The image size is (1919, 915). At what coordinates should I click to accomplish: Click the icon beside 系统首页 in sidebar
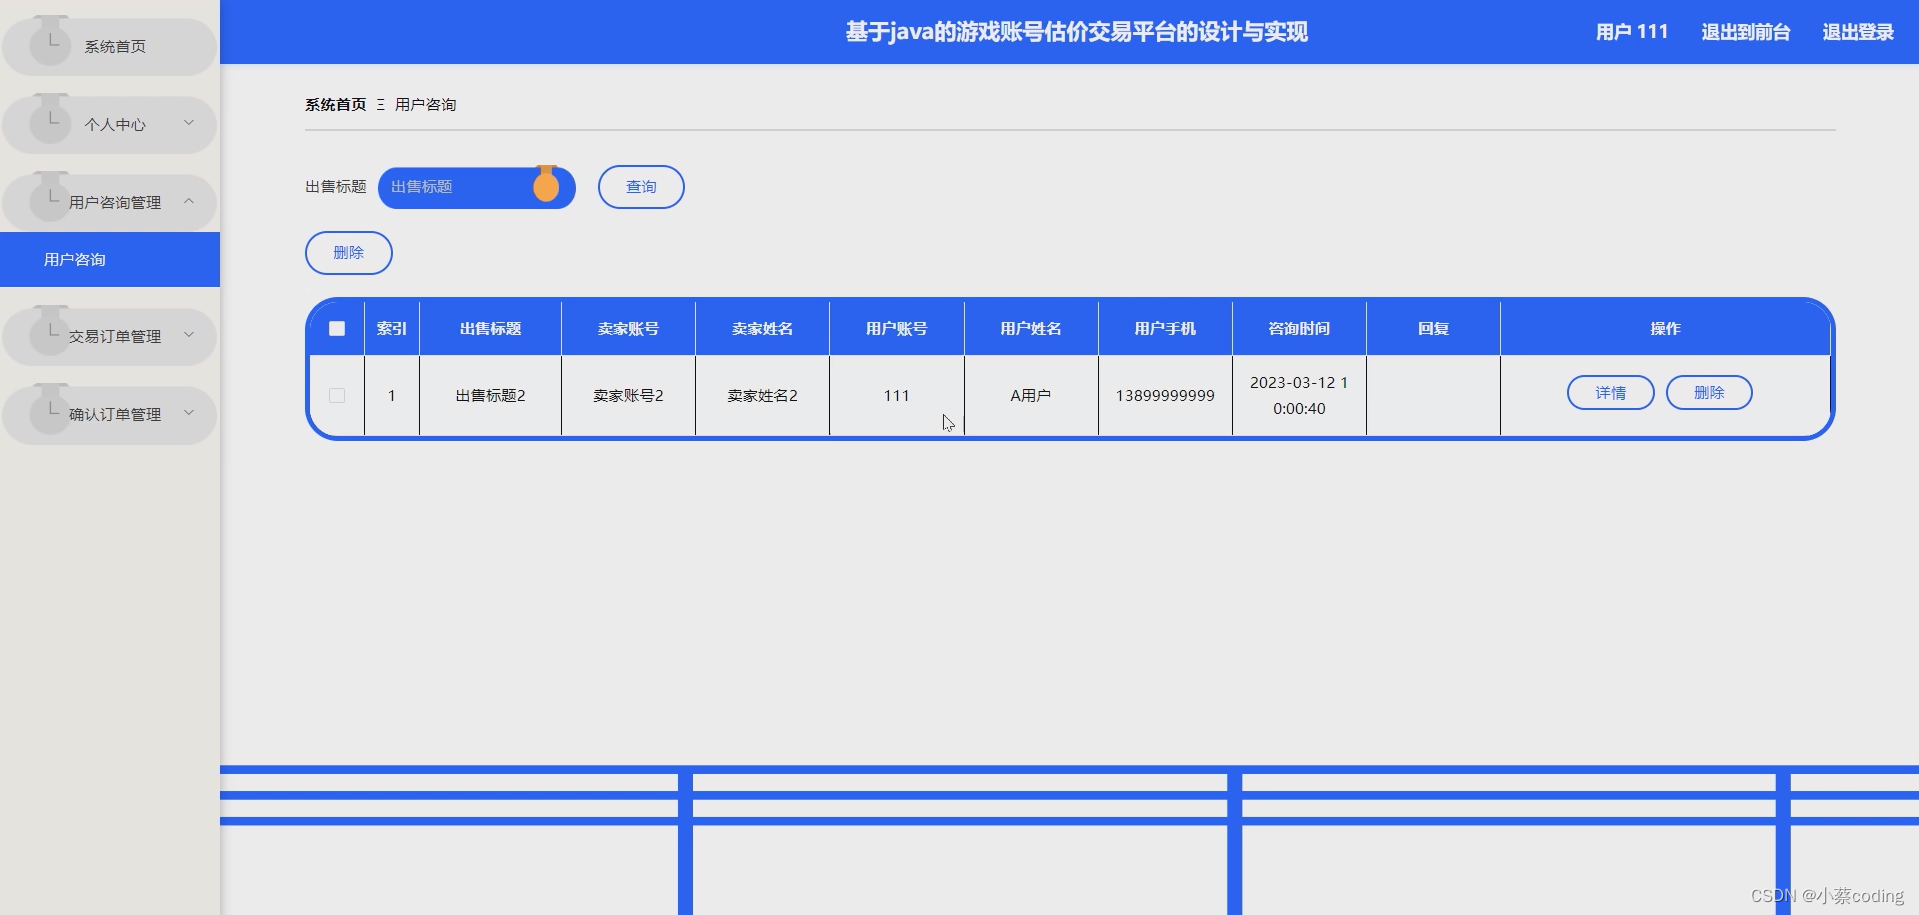click(50, 42)
